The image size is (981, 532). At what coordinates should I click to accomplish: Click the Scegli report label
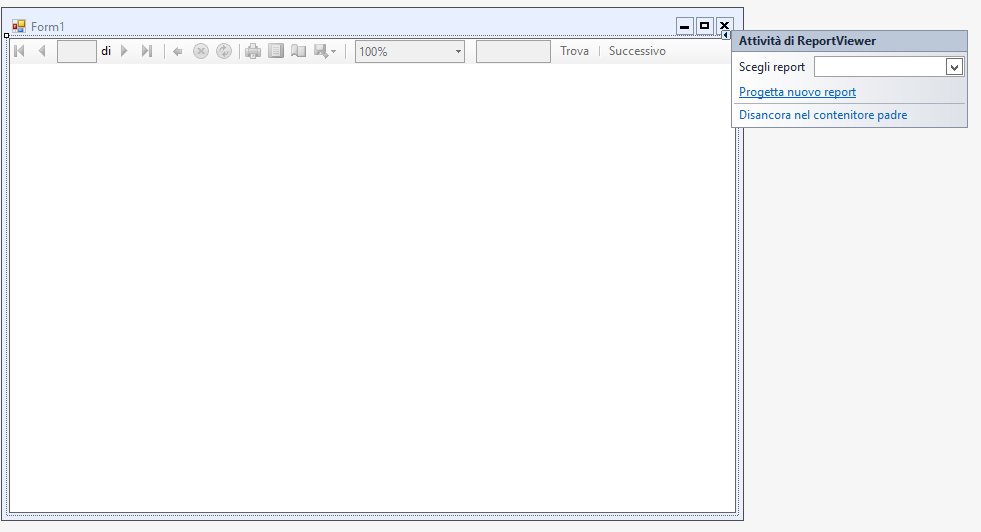[771, 67]
